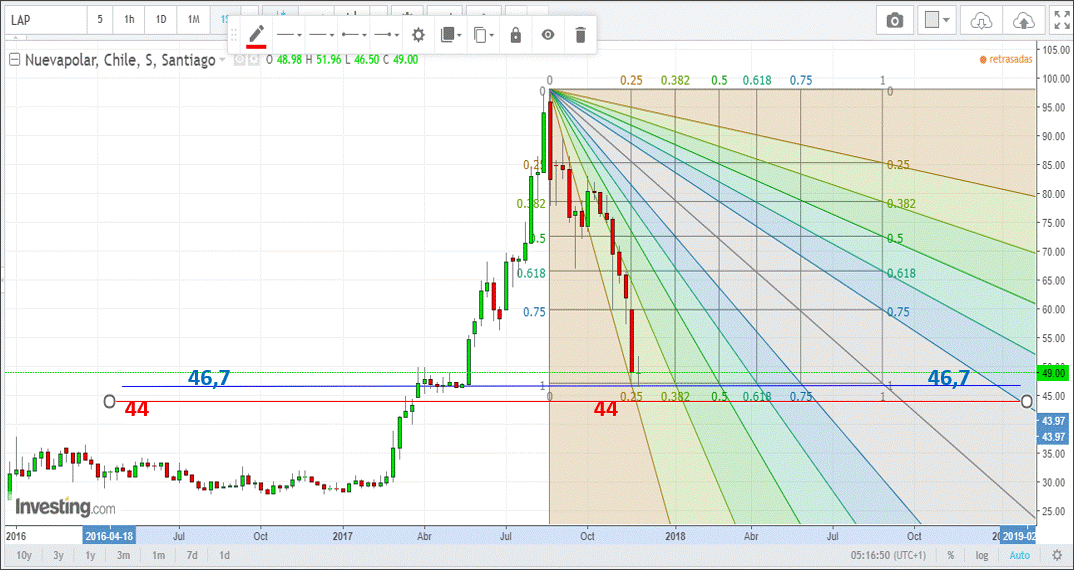Click the blue 46,7 horizontal line label at left

210,377
